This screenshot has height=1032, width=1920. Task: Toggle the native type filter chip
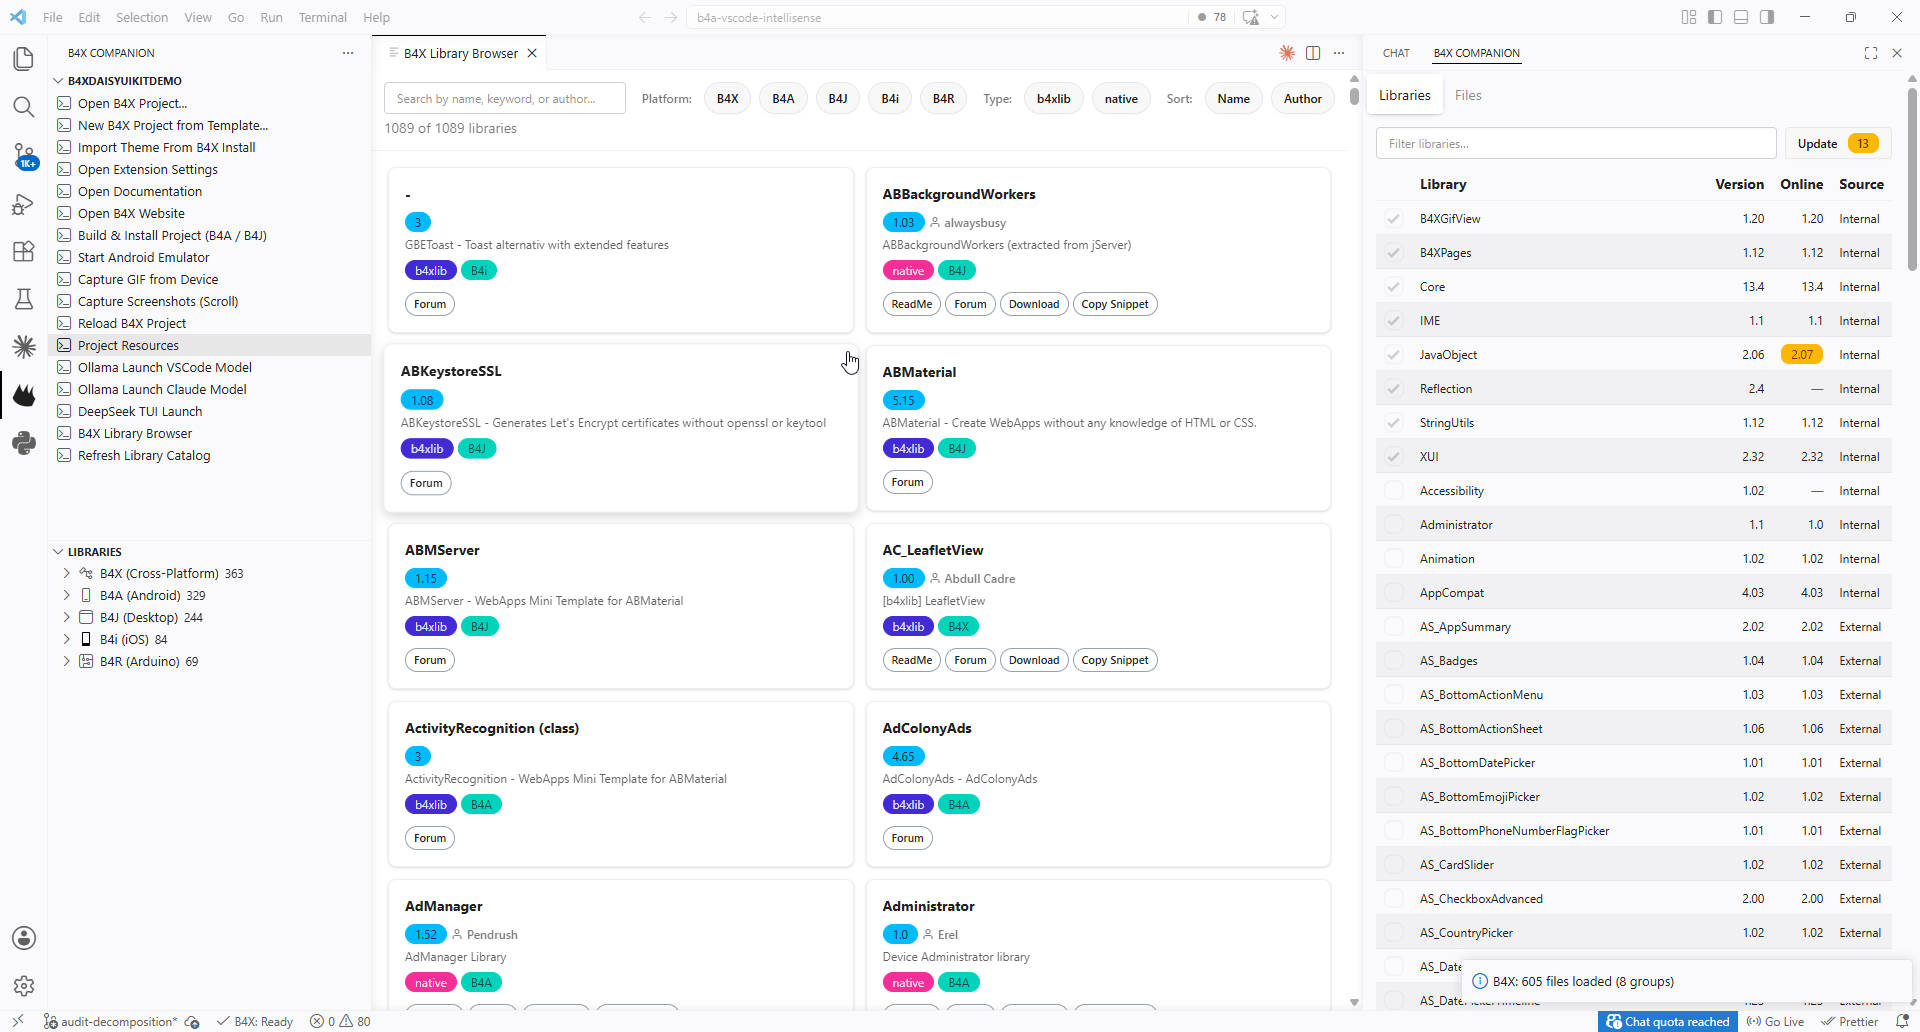tap(1121, 99)
